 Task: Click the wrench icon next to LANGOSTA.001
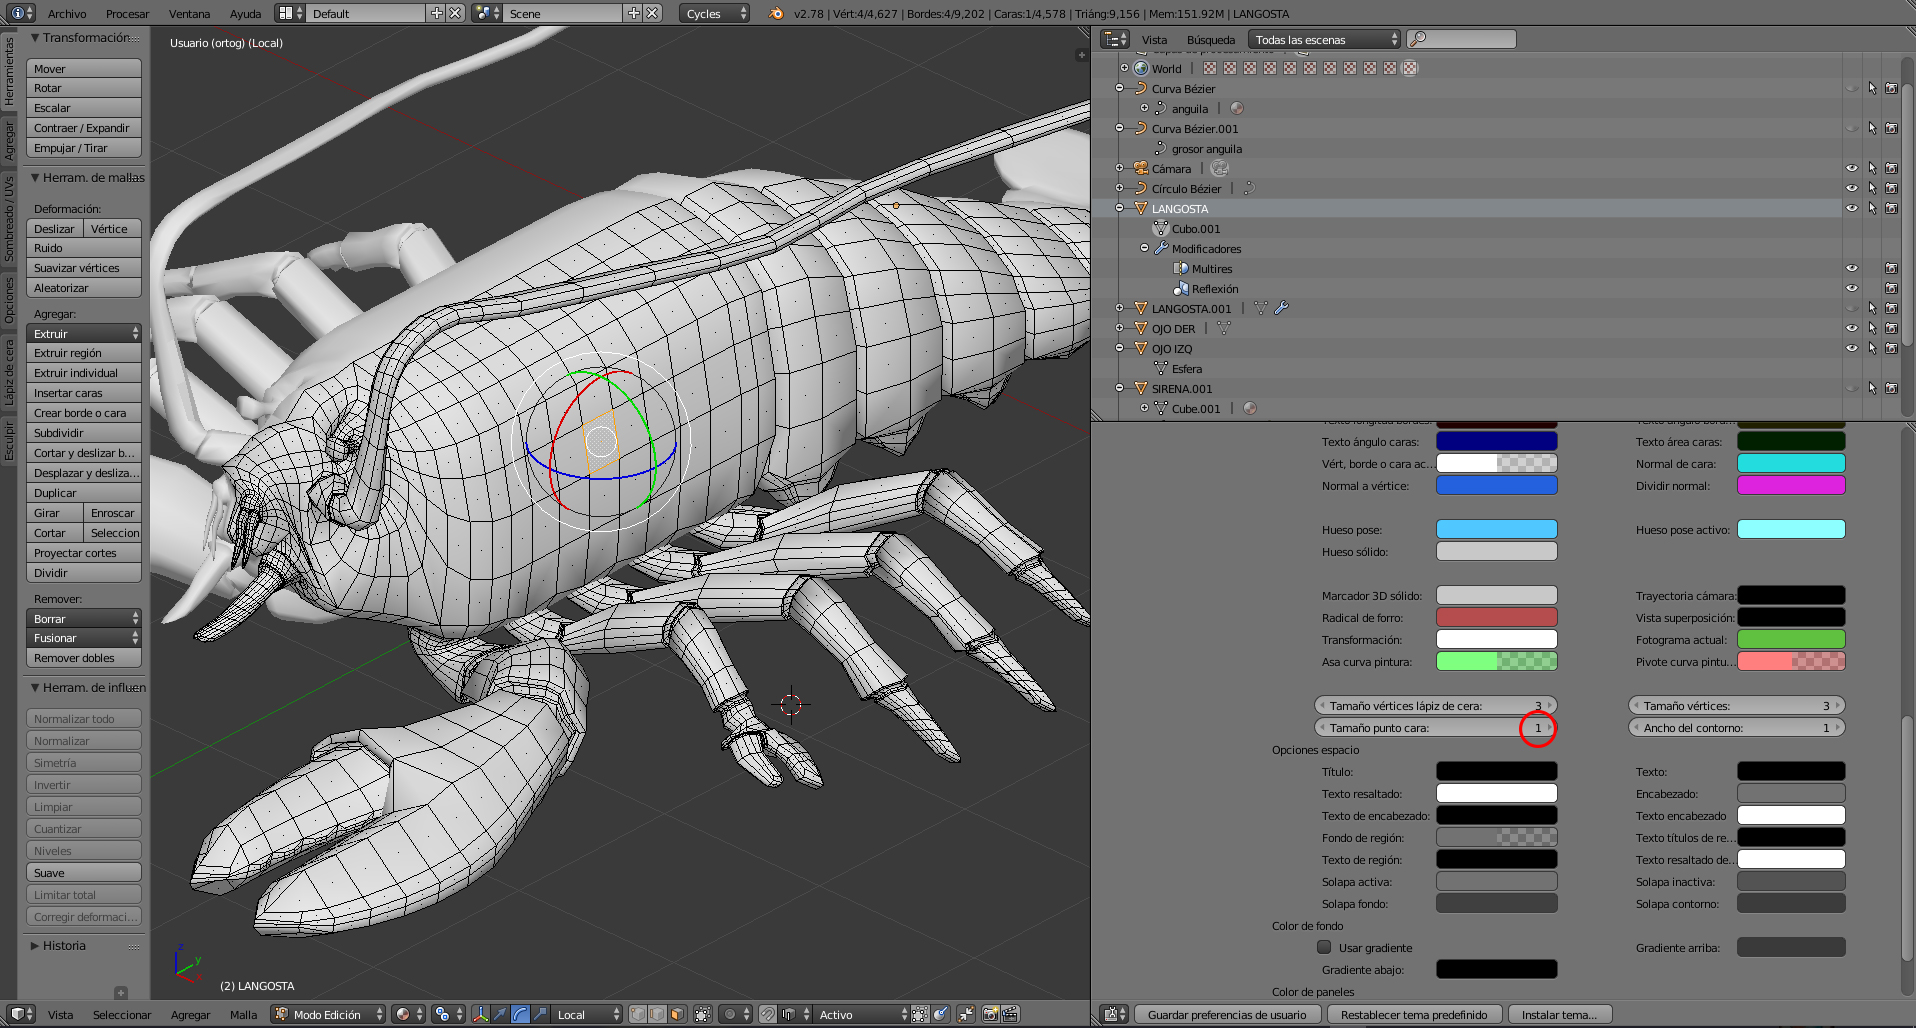coord(1281,309)
